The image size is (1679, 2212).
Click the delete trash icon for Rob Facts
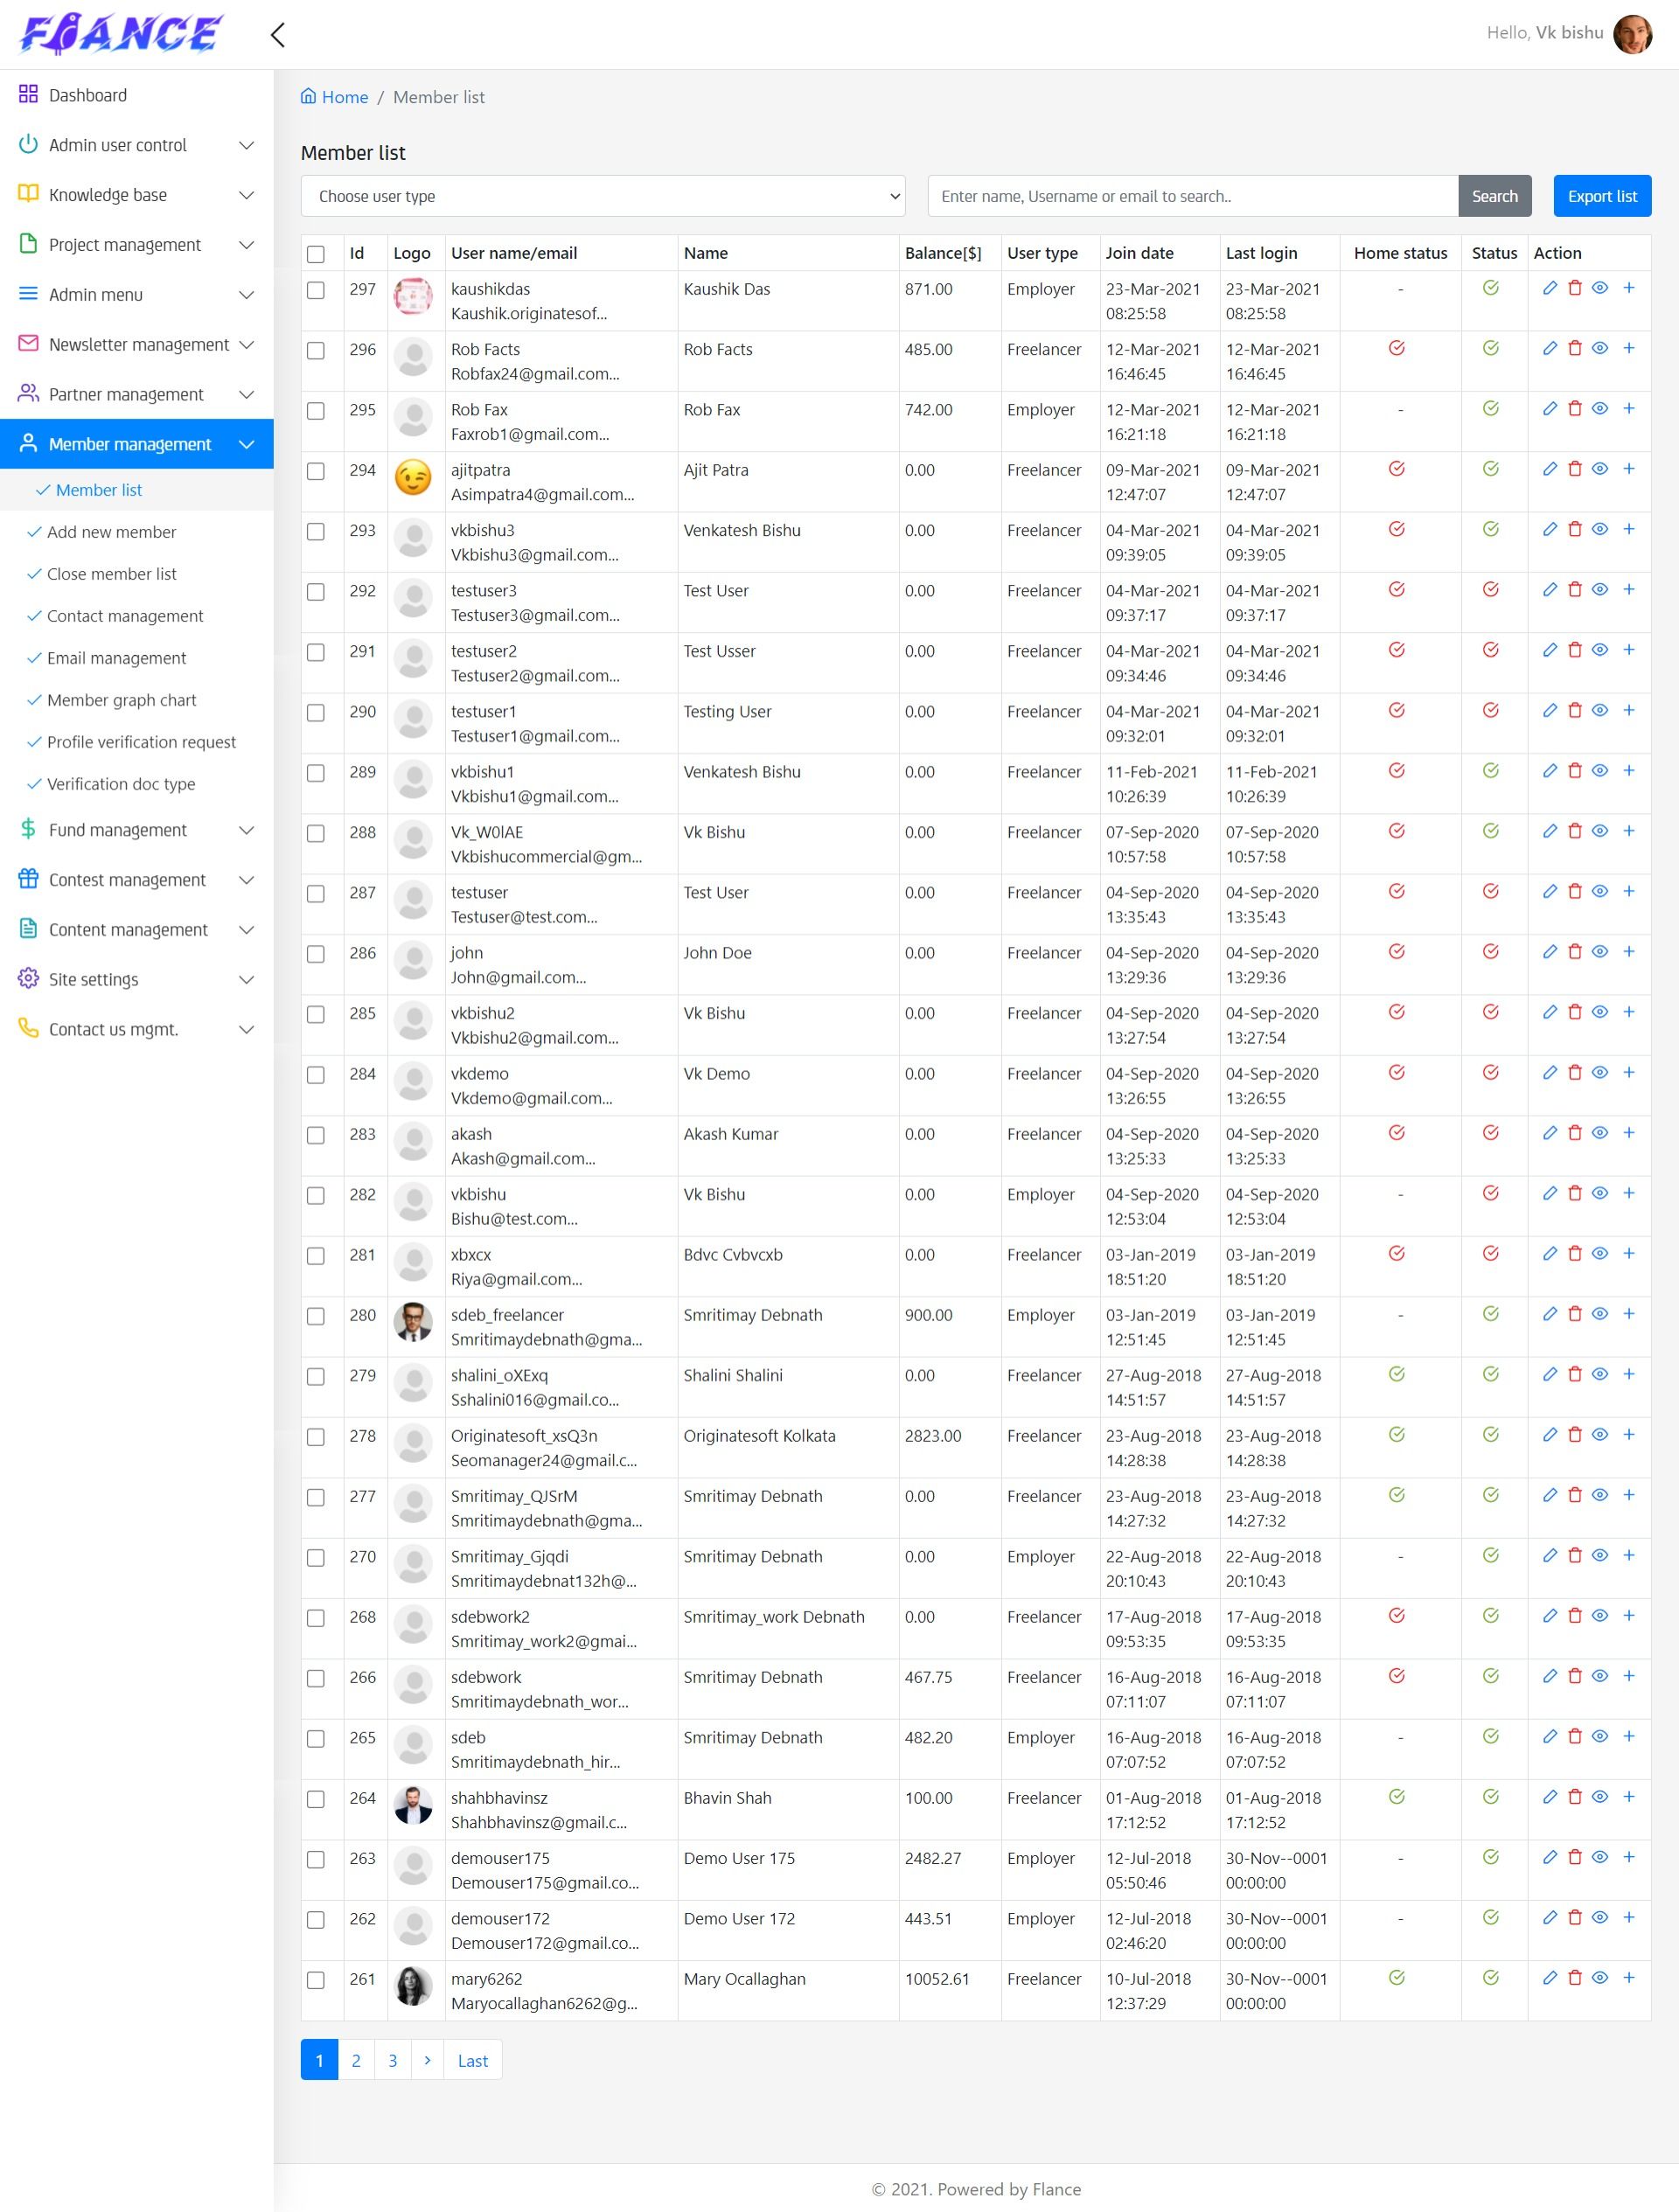pos(1574,348)
